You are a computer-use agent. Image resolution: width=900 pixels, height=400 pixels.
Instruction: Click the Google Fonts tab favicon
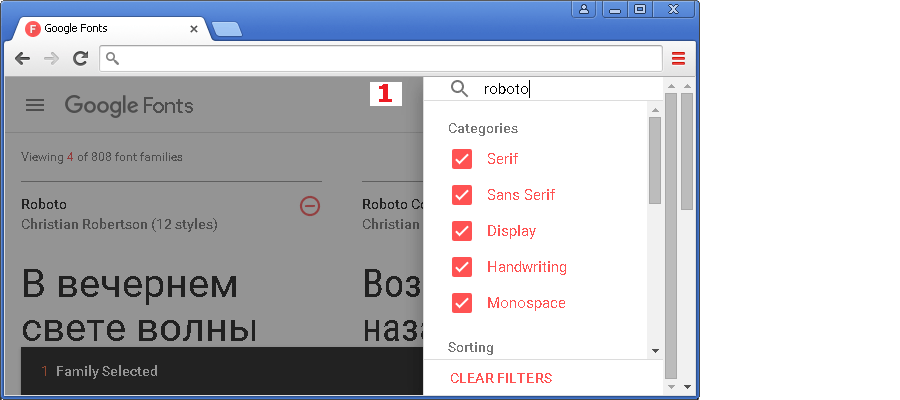(33, 28)
